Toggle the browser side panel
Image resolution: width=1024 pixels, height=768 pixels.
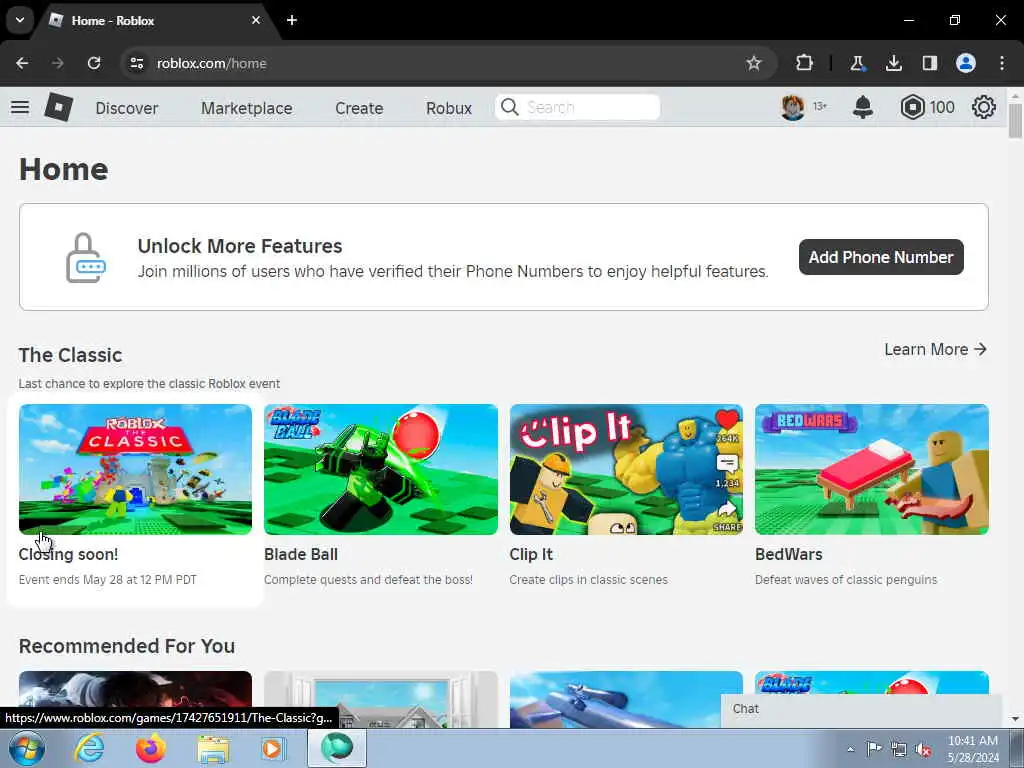929,63
